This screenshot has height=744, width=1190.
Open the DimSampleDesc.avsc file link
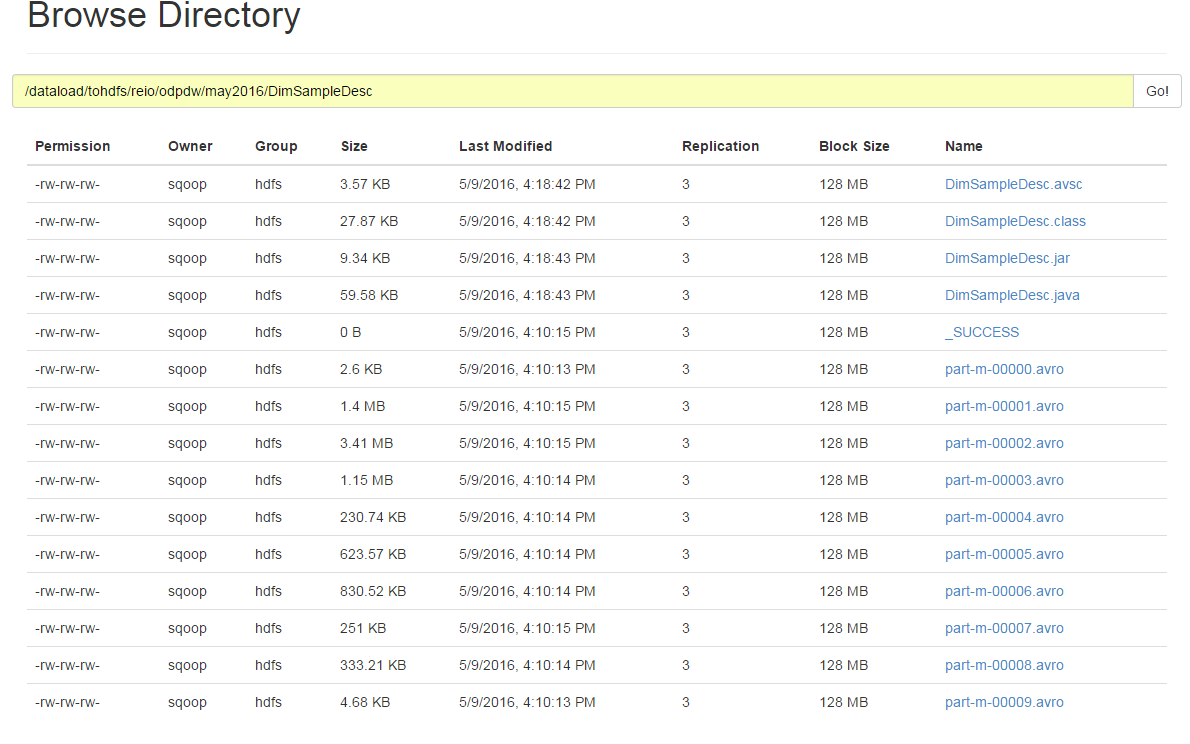[1013, 184]
